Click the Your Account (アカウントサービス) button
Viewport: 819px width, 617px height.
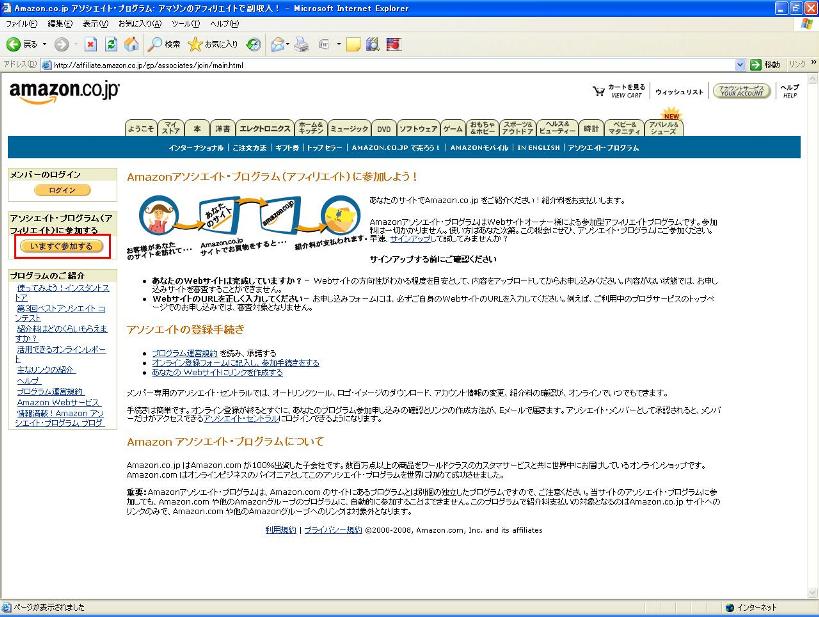[742, 91]
